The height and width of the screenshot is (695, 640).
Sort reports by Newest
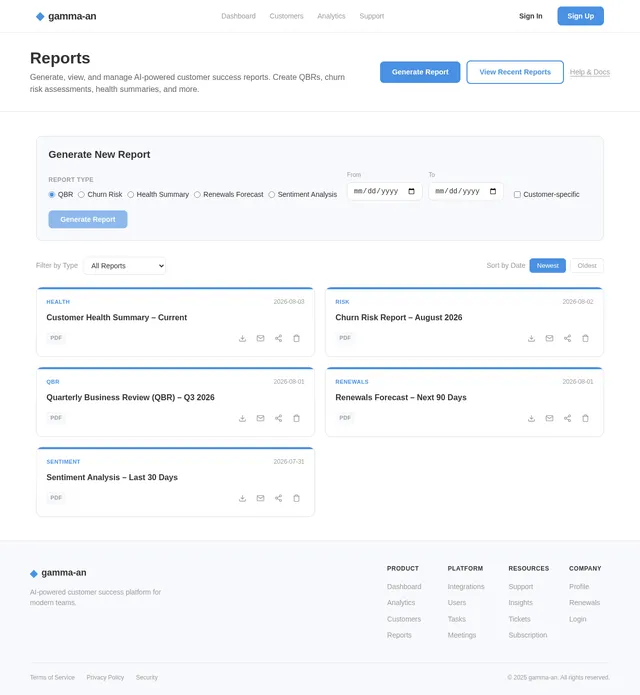point(547,266)
